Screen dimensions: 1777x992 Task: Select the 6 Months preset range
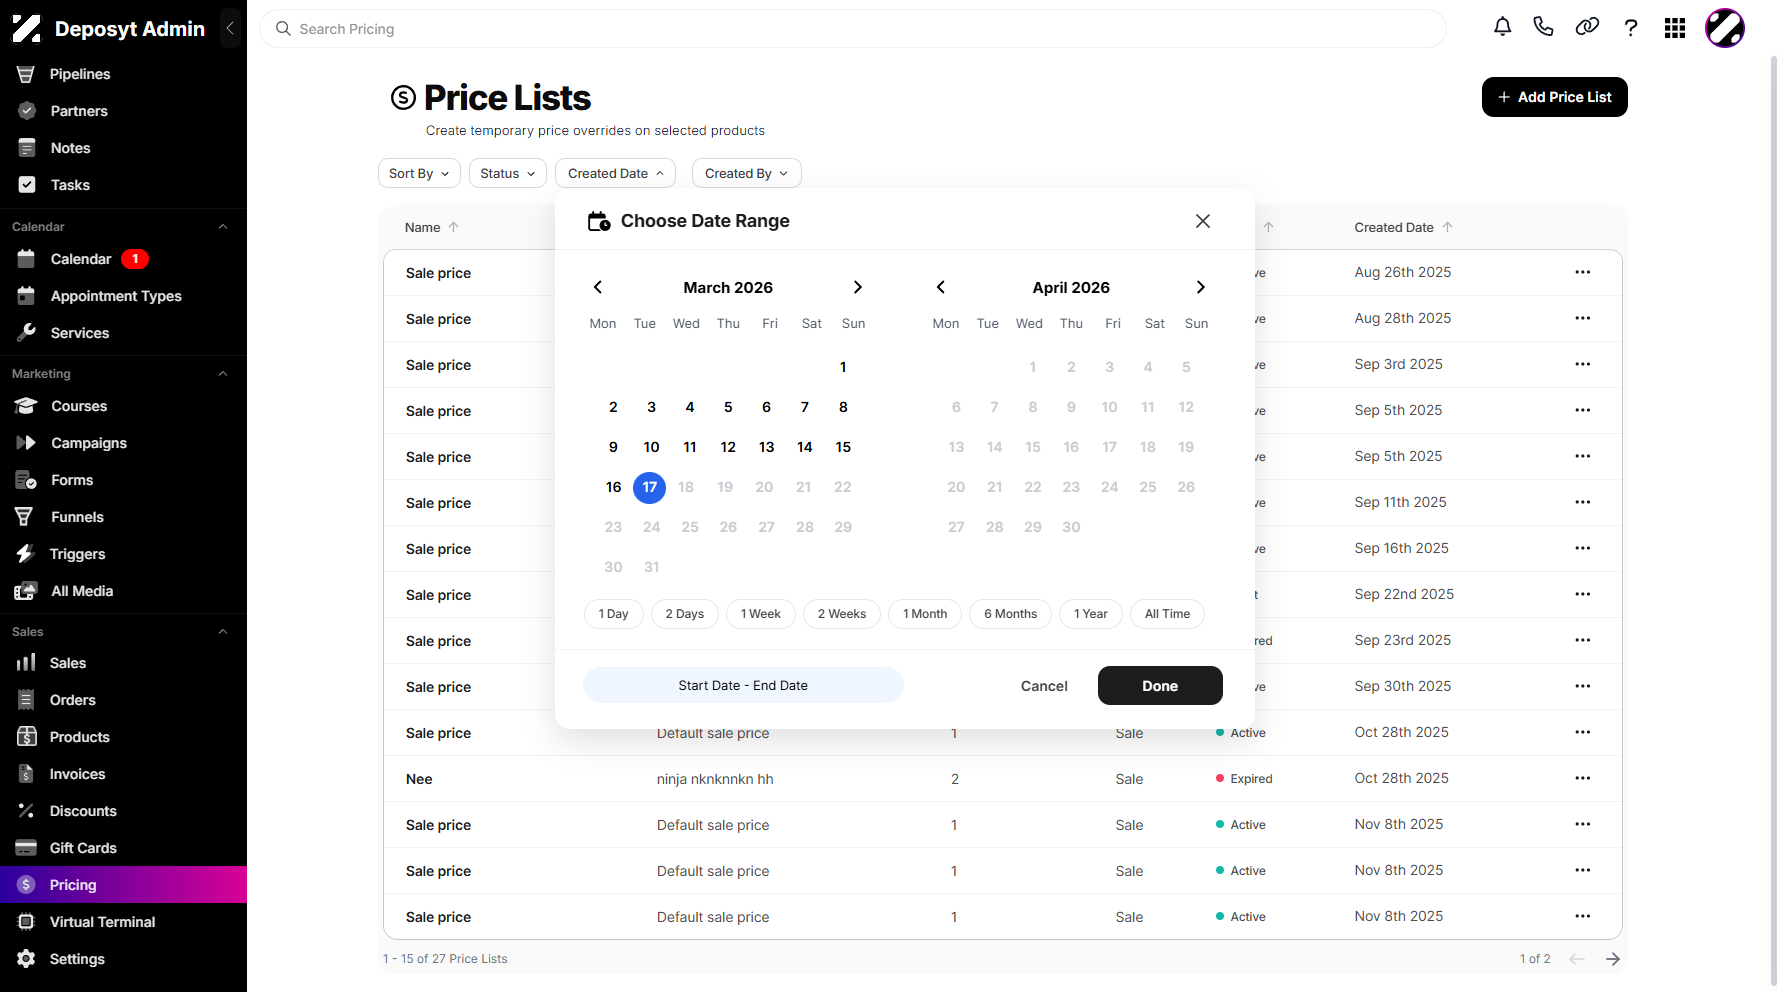(x=1010, y=614)
